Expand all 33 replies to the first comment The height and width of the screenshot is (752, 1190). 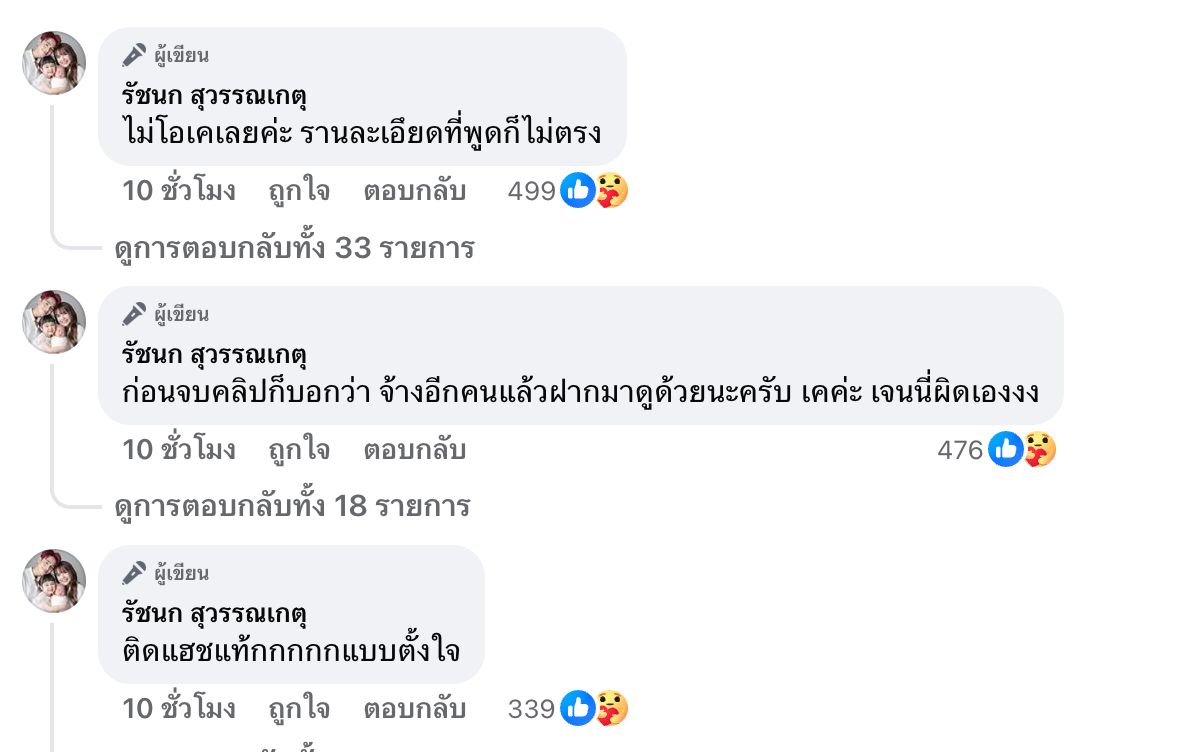[x=294, y=248]
